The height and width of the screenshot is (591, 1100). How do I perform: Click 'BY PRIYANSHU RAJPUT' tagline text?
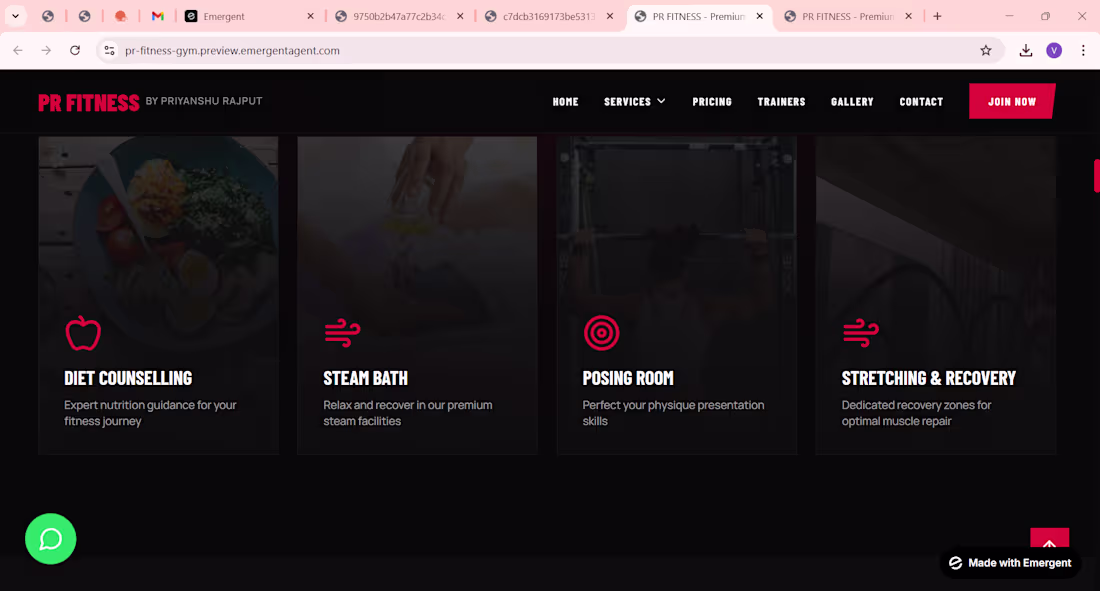point(204,101)
